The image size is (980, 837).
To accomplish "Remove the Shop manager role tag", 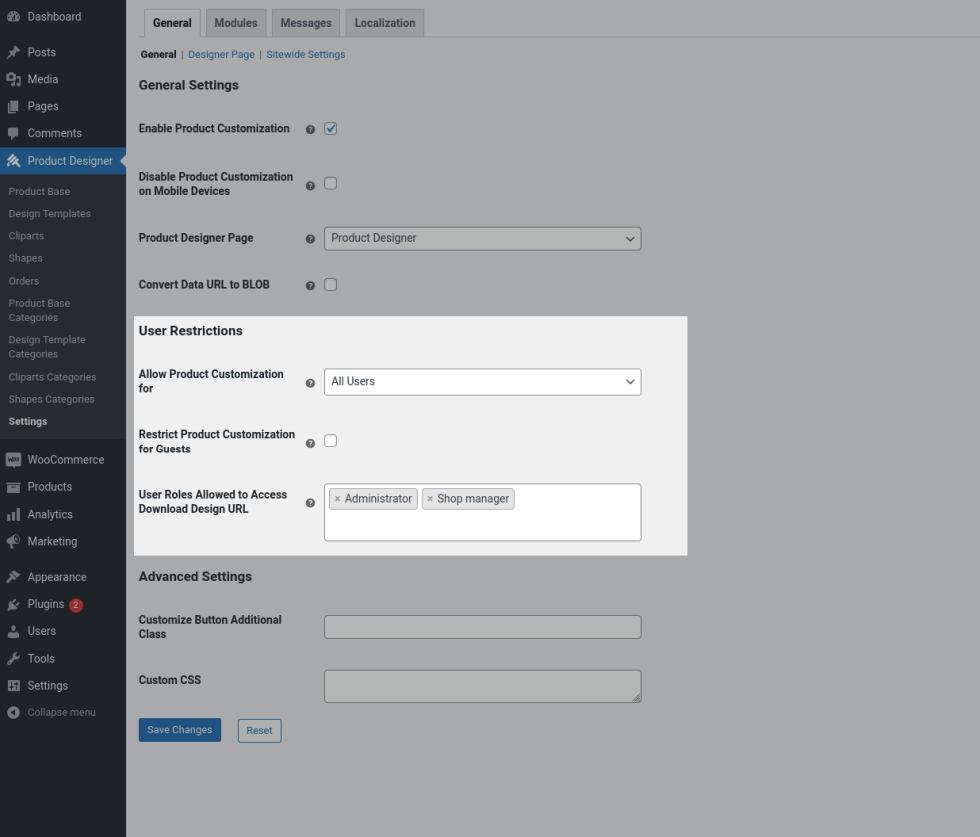I will point(430,499).
